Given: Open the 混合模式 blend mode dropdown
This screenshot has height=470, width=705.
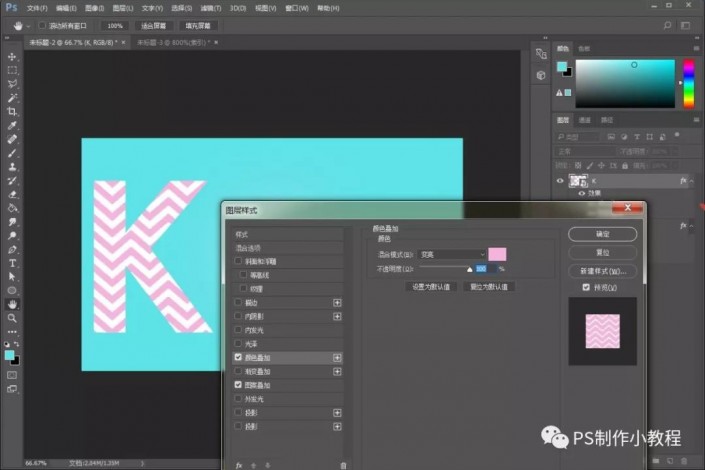Looking at the screenshot, I should click(x=452, y=255).
